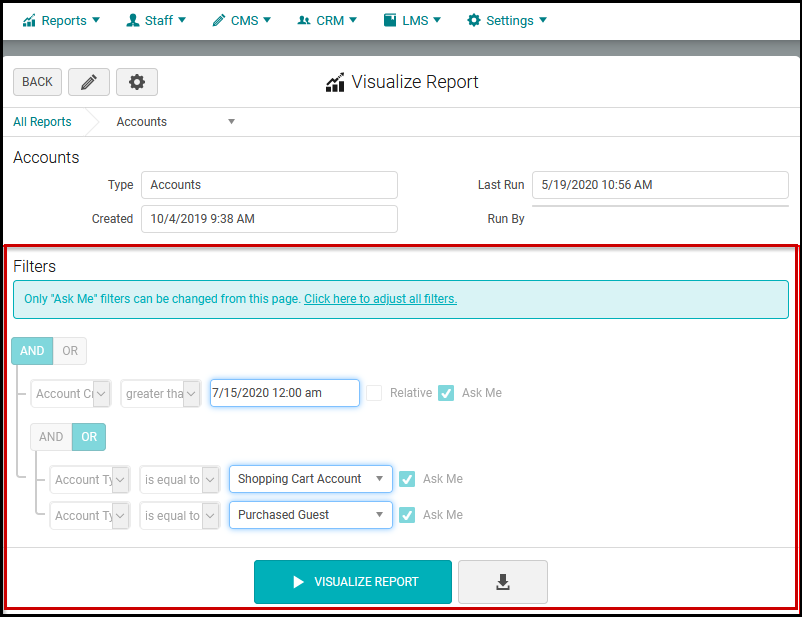Viewport: 802px width, 617px height.
Task: Click the pencil edit report icon
Action: [89, 82]
